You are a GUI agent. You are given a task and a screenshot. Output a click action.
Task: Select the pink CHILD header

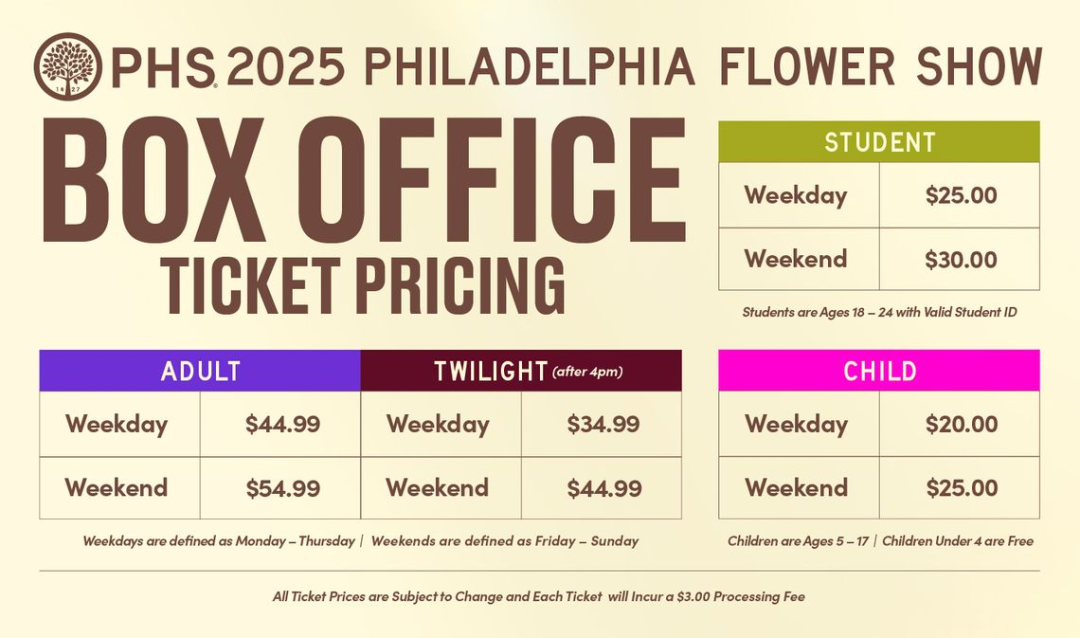879,371
